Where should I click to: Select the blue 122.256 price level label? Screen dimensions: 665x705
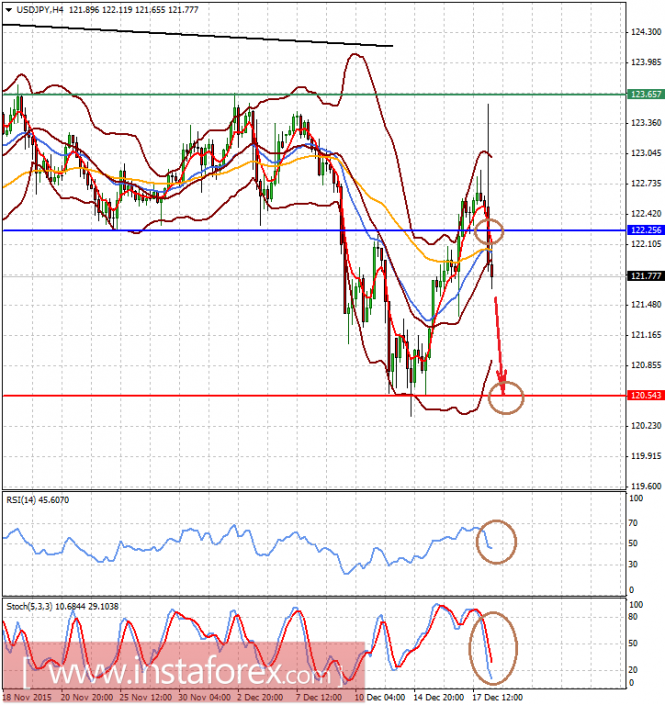pos(646,230)
